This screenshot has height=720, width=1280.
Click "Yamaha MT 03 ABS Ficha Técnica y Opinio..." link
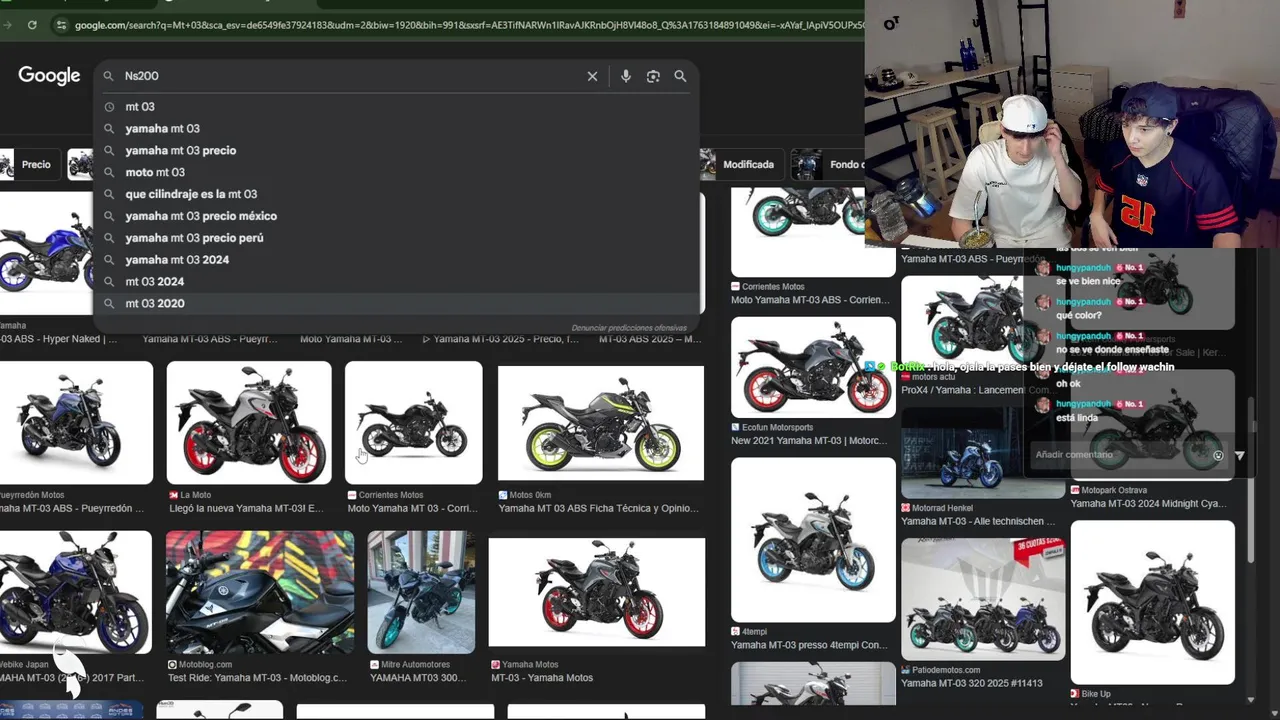598,508
